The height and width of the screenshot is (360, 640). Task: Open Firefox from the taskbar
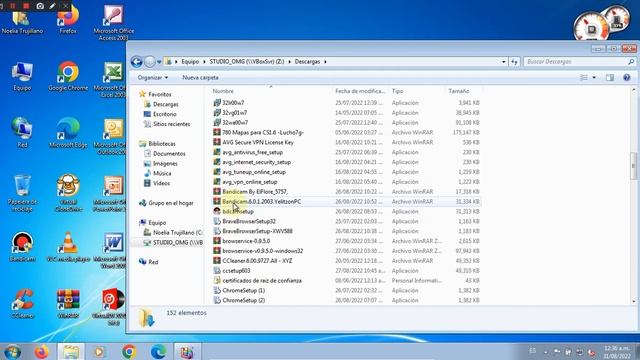[42, 352]
